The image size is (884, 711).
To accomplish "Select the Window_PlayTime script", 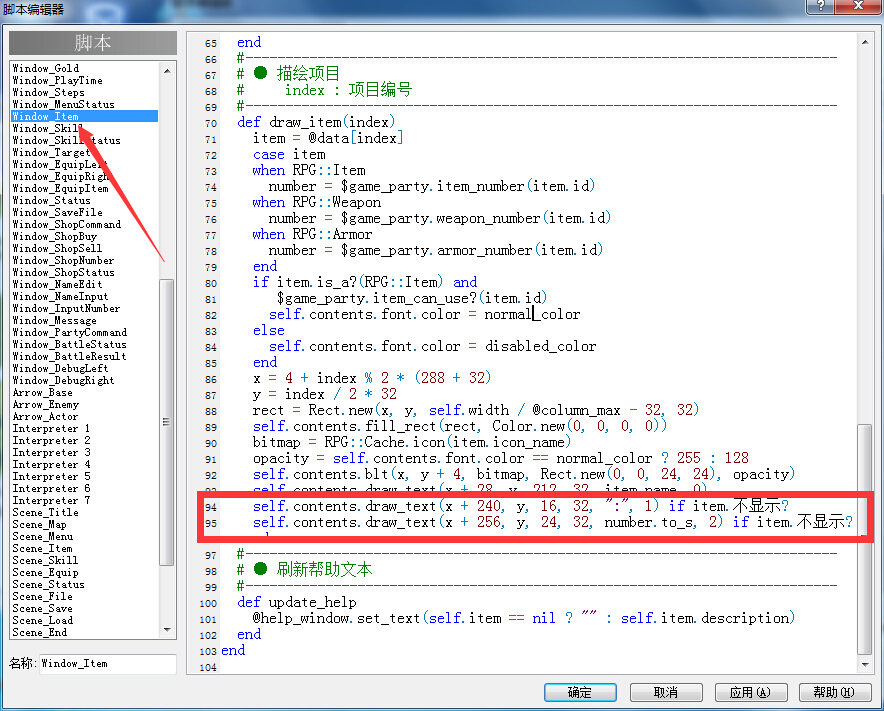I will point(58,81).
